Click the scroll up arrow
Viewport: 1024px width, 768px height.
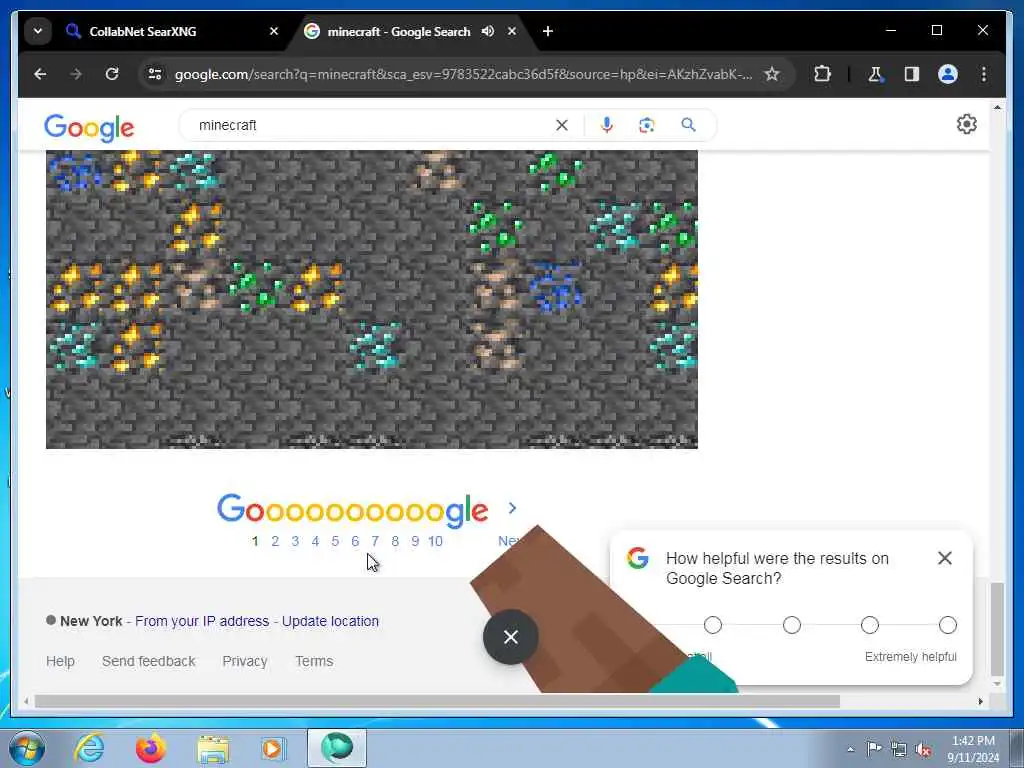pos(997,106)
